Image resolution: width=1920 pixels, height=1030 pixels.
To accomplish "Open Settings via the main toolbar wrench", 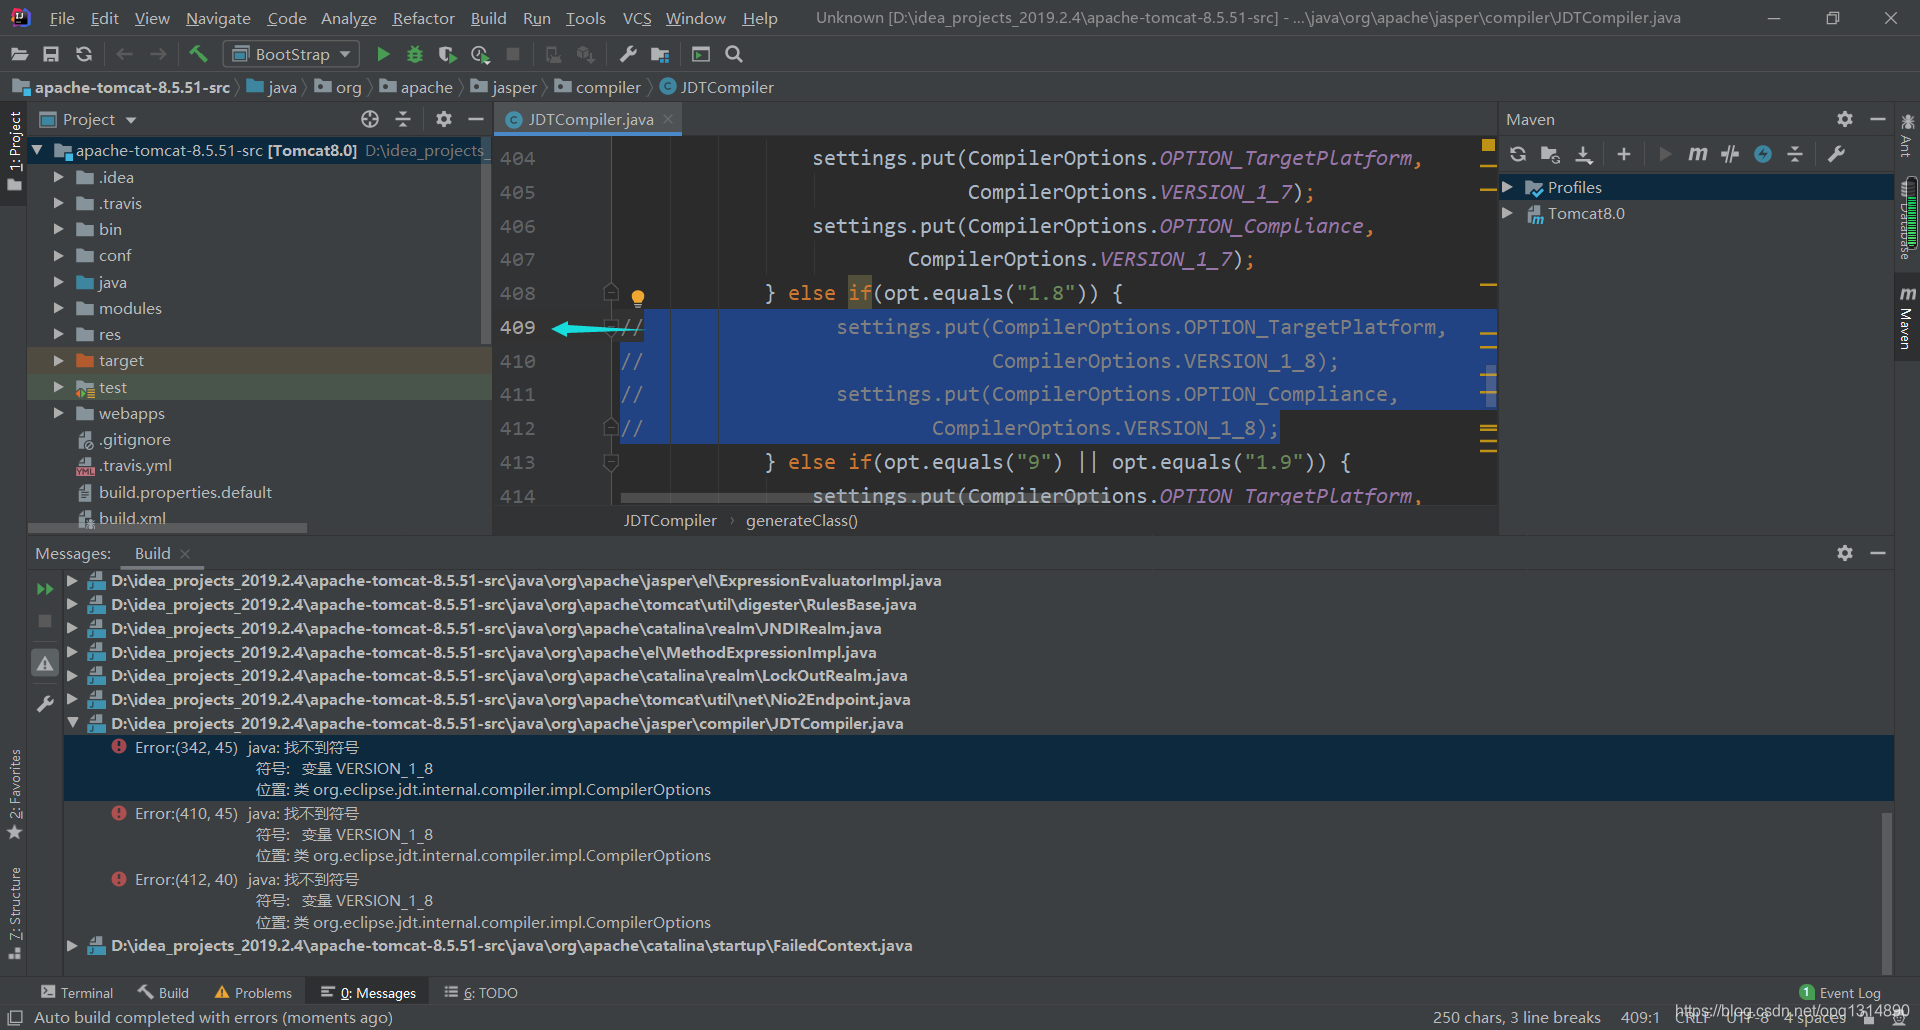I will [628, 54].
